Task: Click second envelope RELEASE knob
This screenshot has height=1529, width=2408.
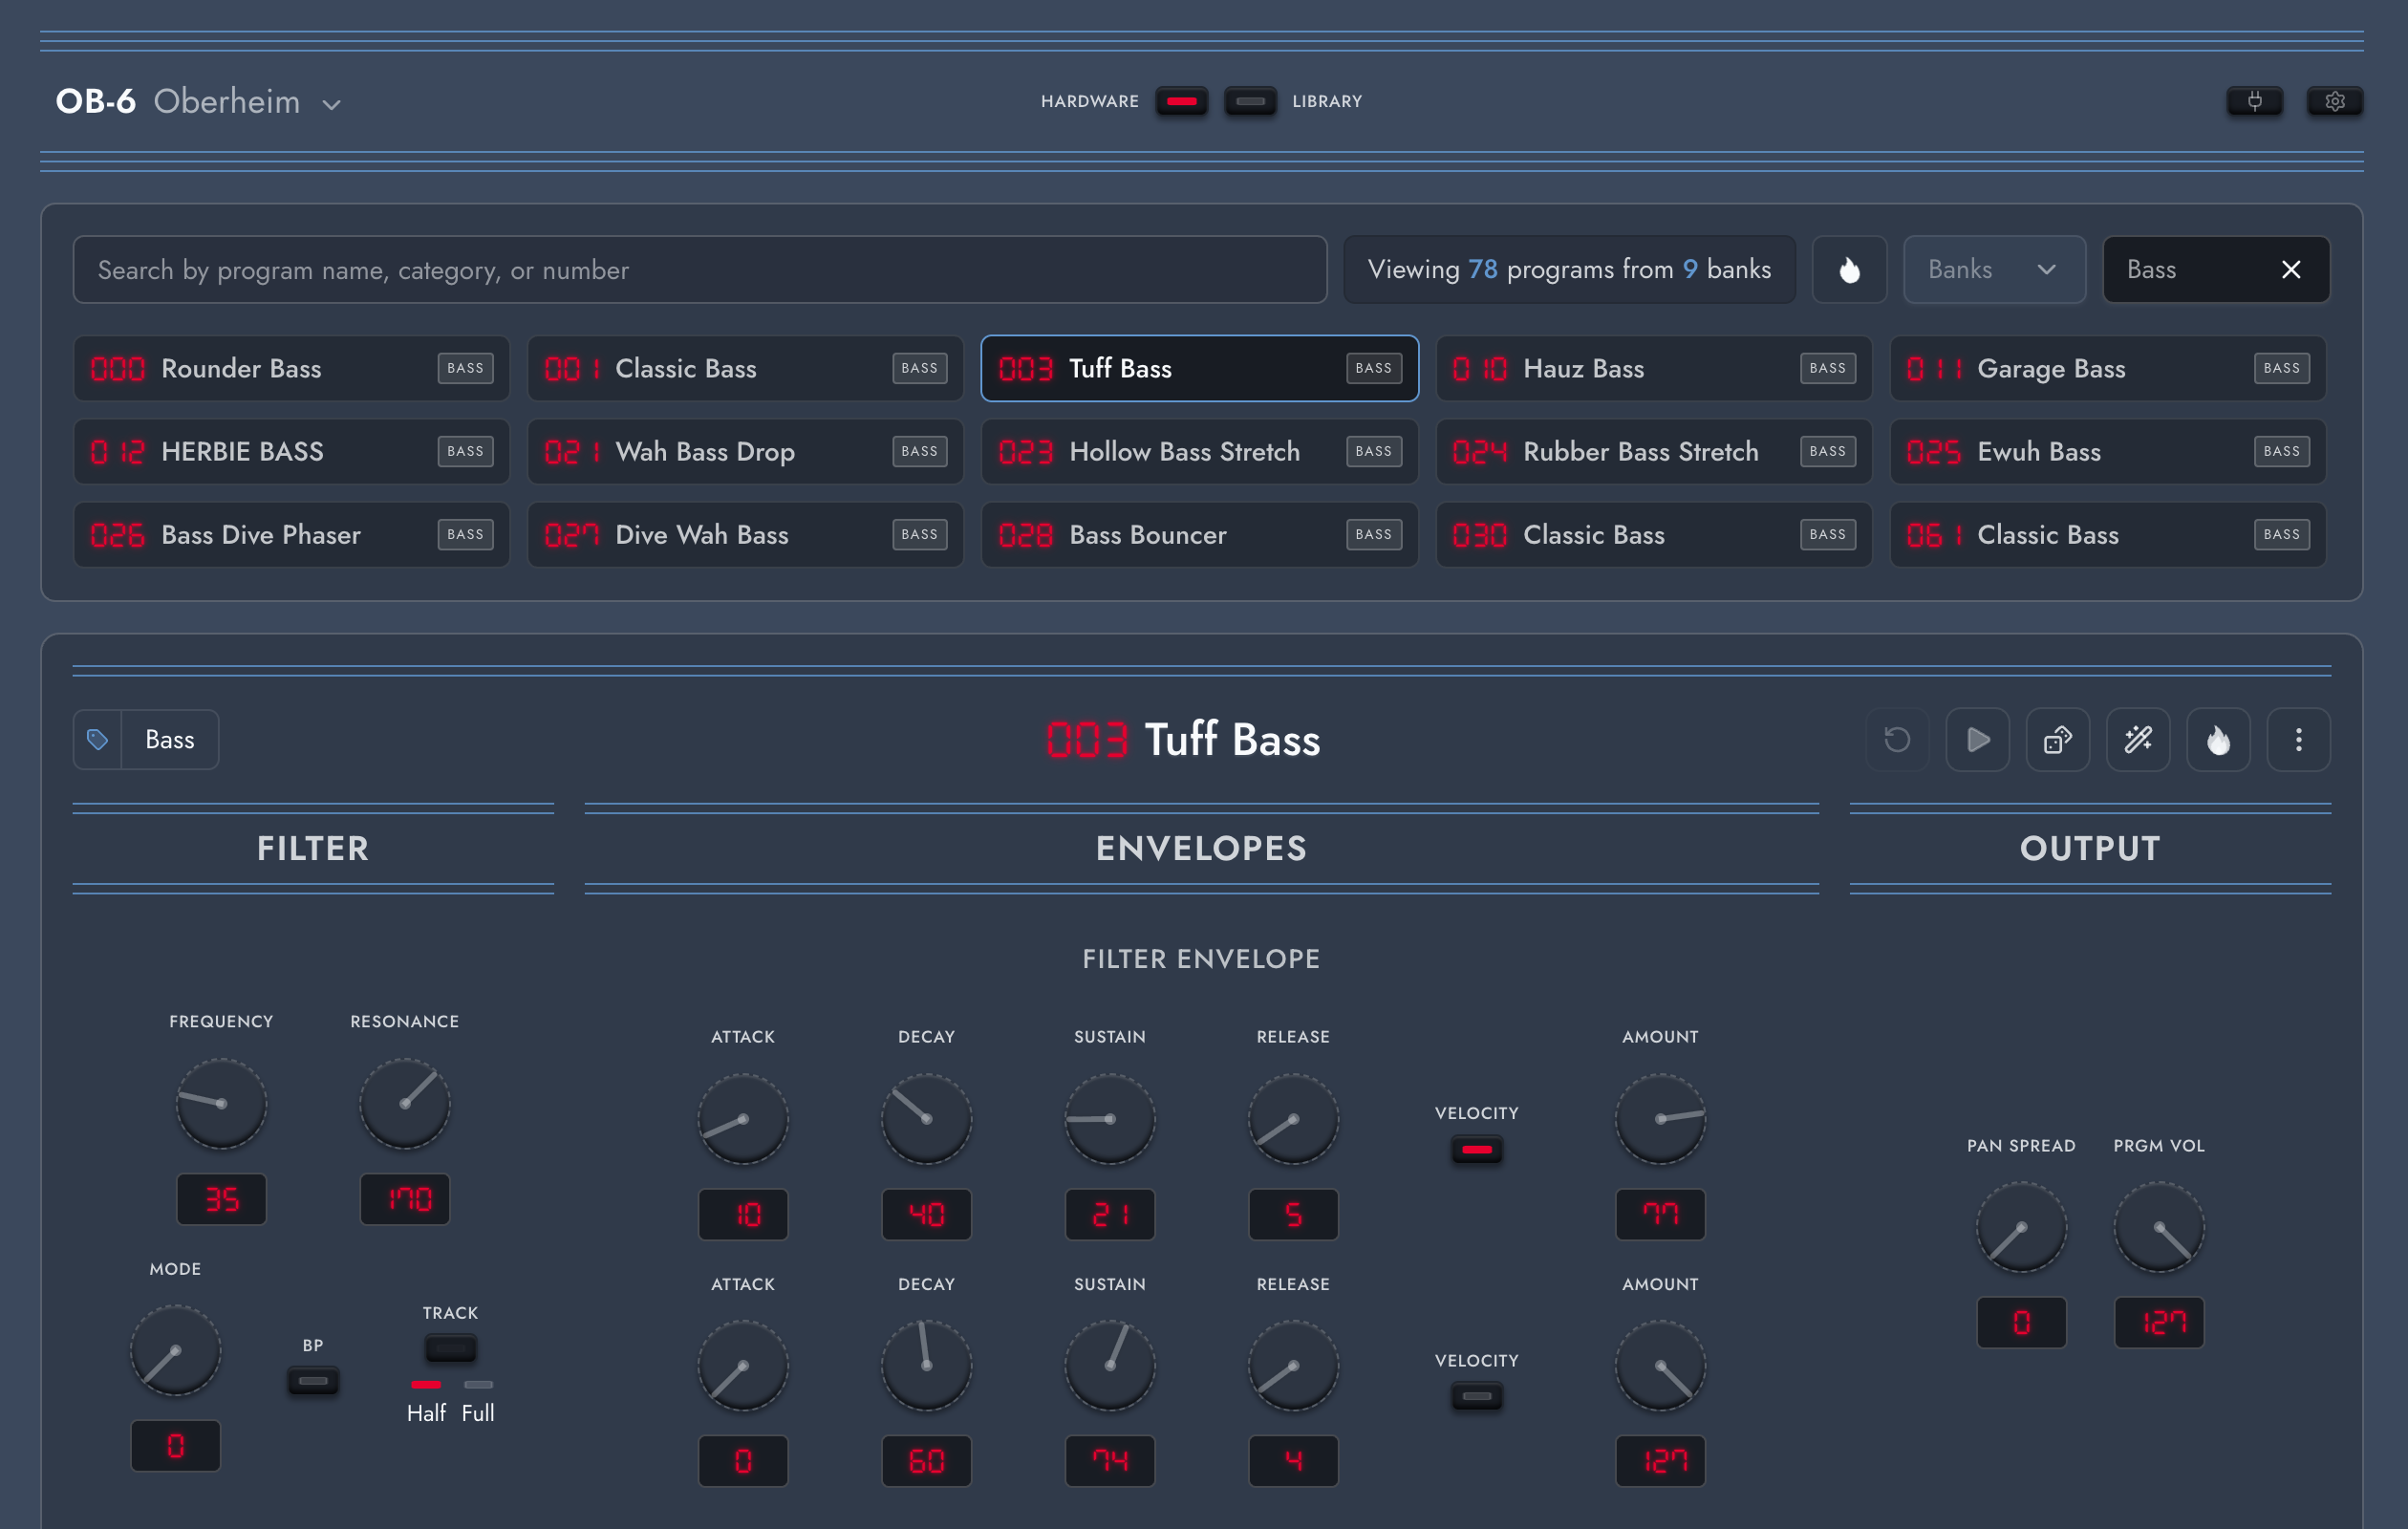Action: (1293, 1365)
